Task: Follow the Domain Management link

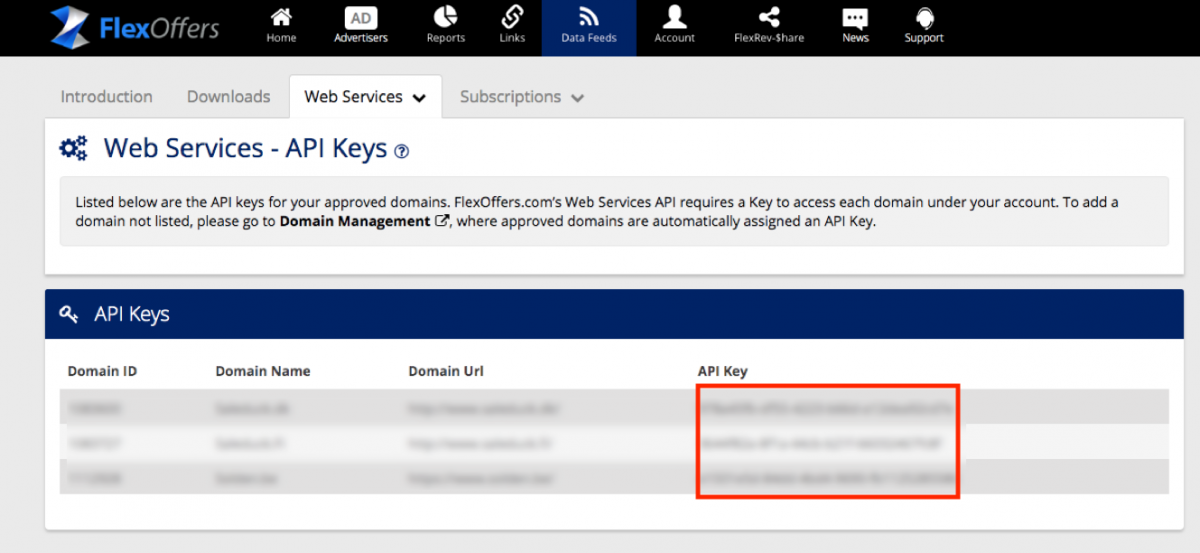Action: pos(355,221)
